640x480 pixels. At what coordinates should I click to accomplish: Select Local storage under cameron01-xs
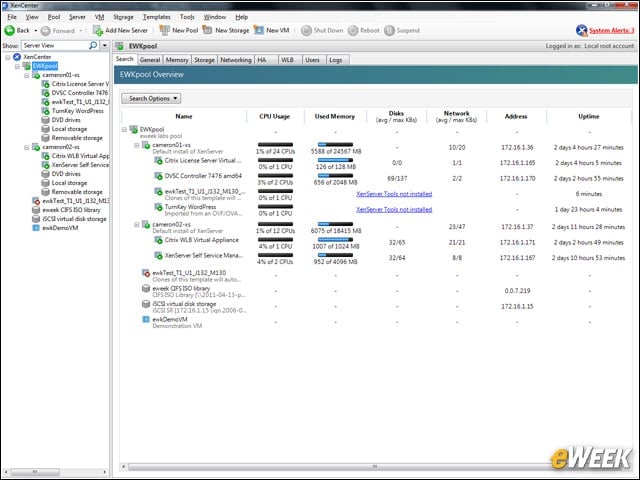[69, 129]
